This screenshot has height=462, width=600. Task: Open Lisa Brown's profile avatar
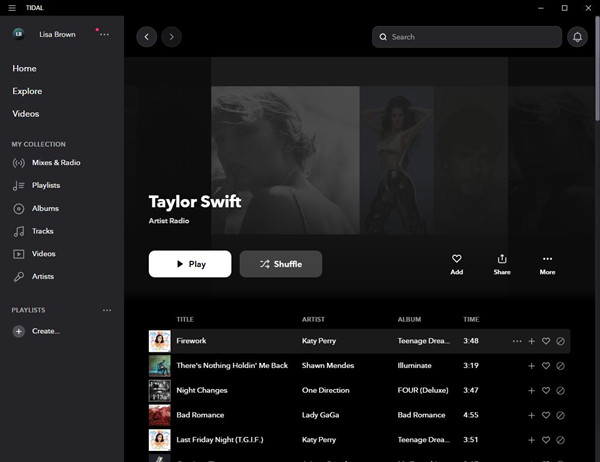[18, 34]
